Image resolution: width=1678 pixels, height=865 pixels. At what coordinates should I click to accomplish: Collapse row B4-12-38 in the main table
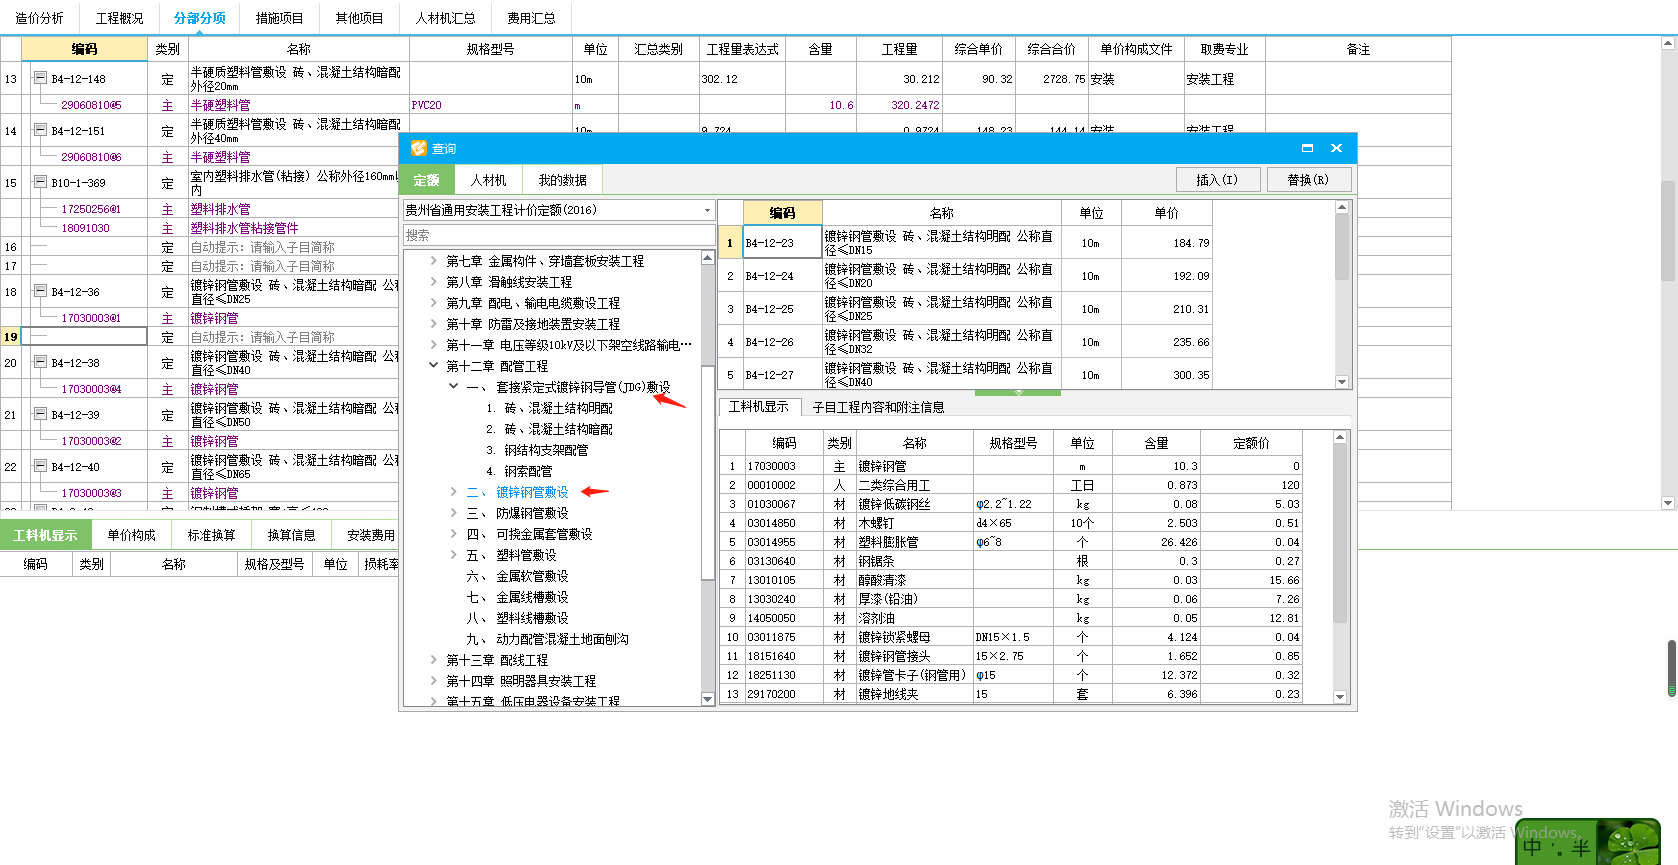click(40, 362)
